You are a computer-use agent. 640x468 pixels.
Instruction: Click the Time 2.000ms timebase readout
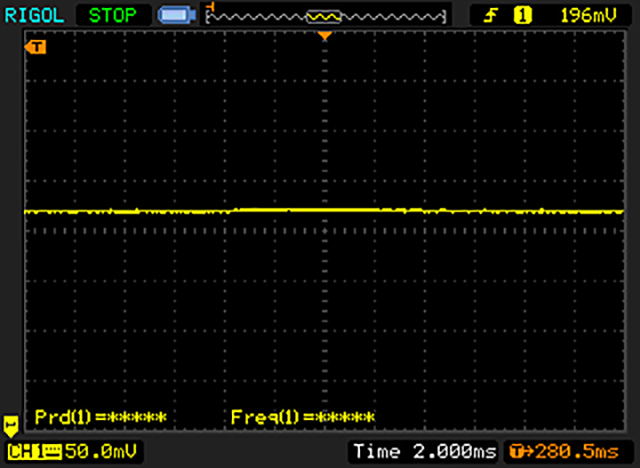tap(424, 452)
